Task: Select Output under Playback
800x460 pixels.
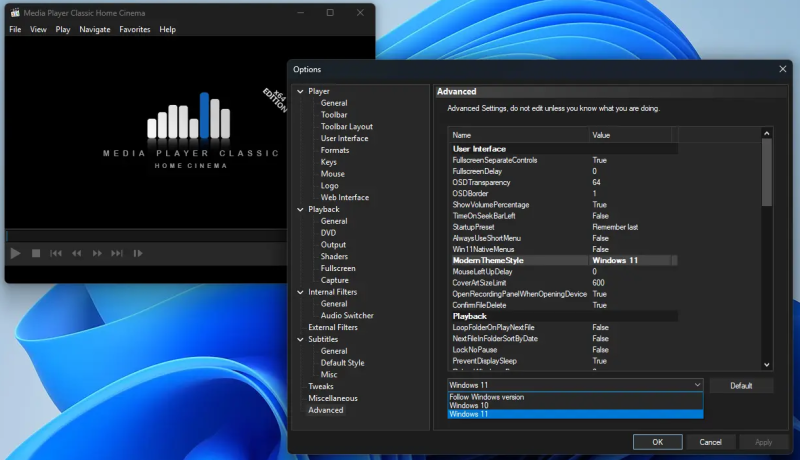Action: (x=333, y=245)
